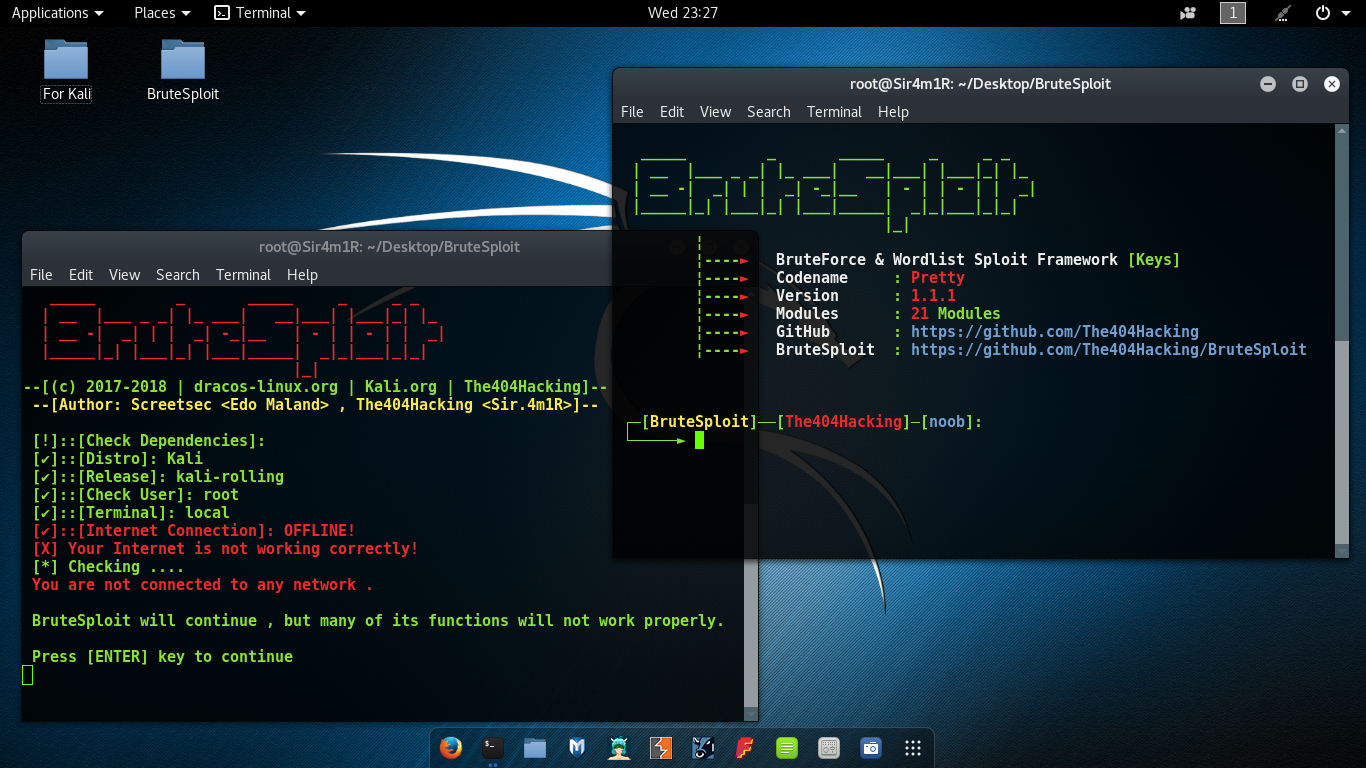Open Help menu in the left terminal window

click(302, 275)
